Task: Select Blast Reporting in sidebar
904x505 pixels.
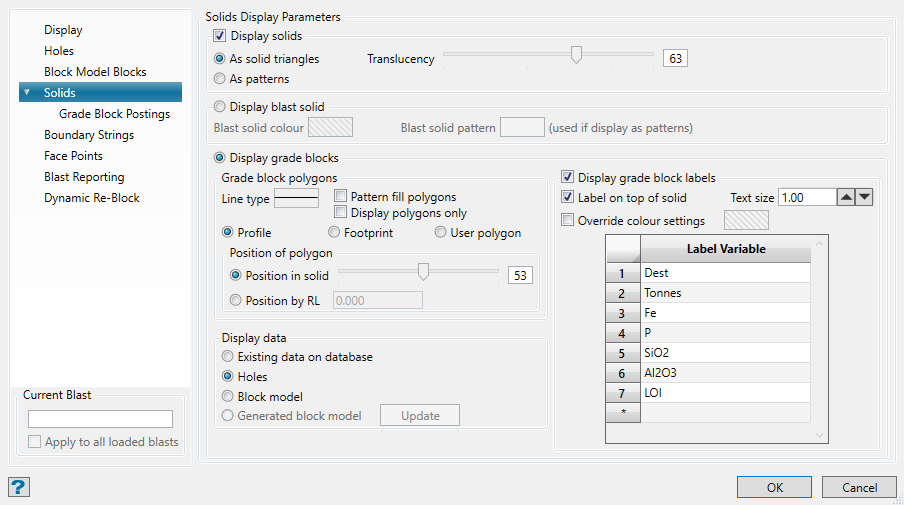Action: [x=84, y=177]
